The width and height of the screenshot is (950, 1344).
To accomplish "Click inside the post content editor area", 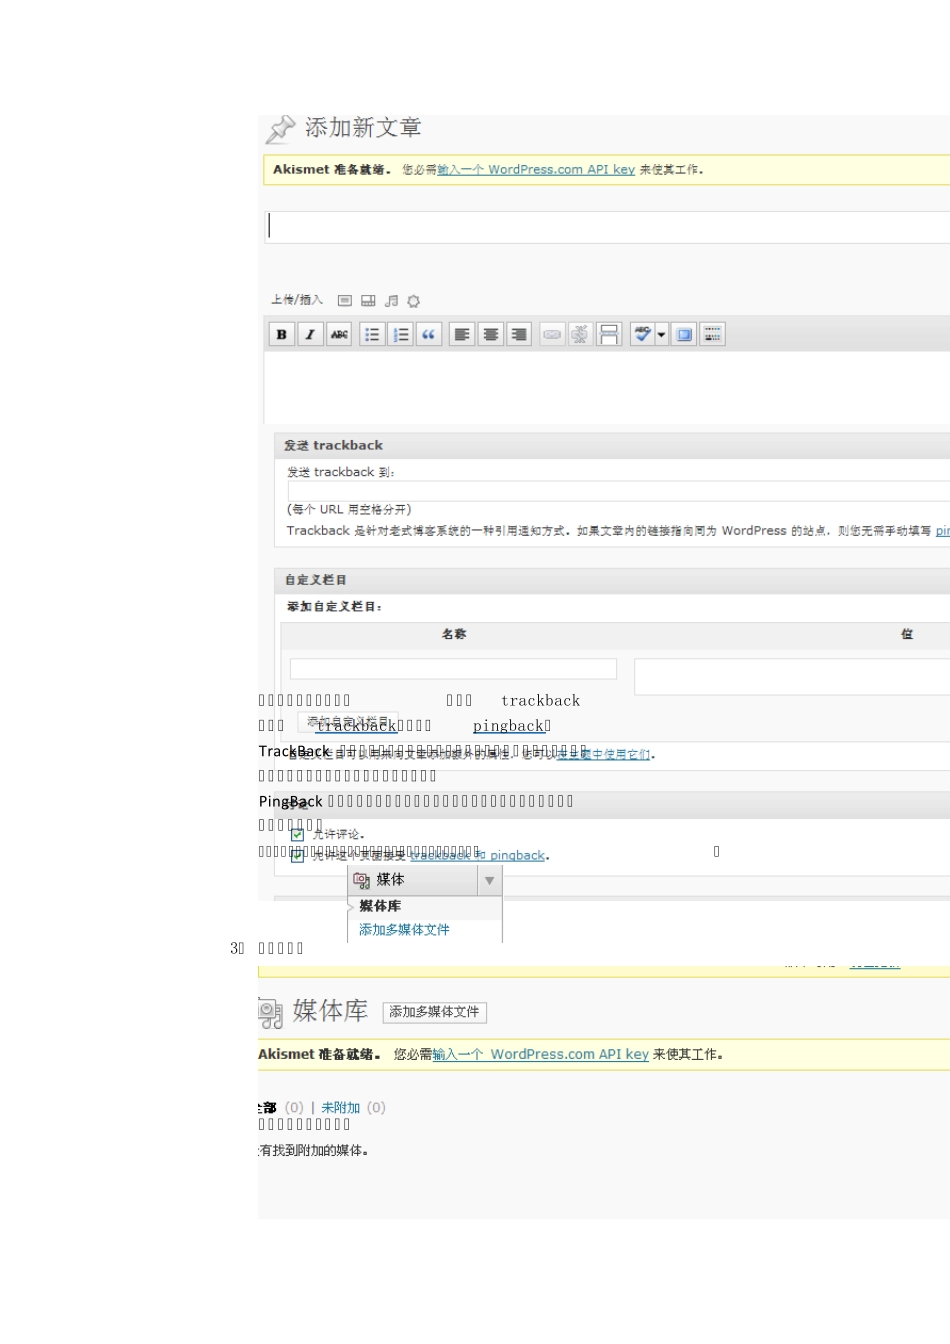I will tap(607, 387).
